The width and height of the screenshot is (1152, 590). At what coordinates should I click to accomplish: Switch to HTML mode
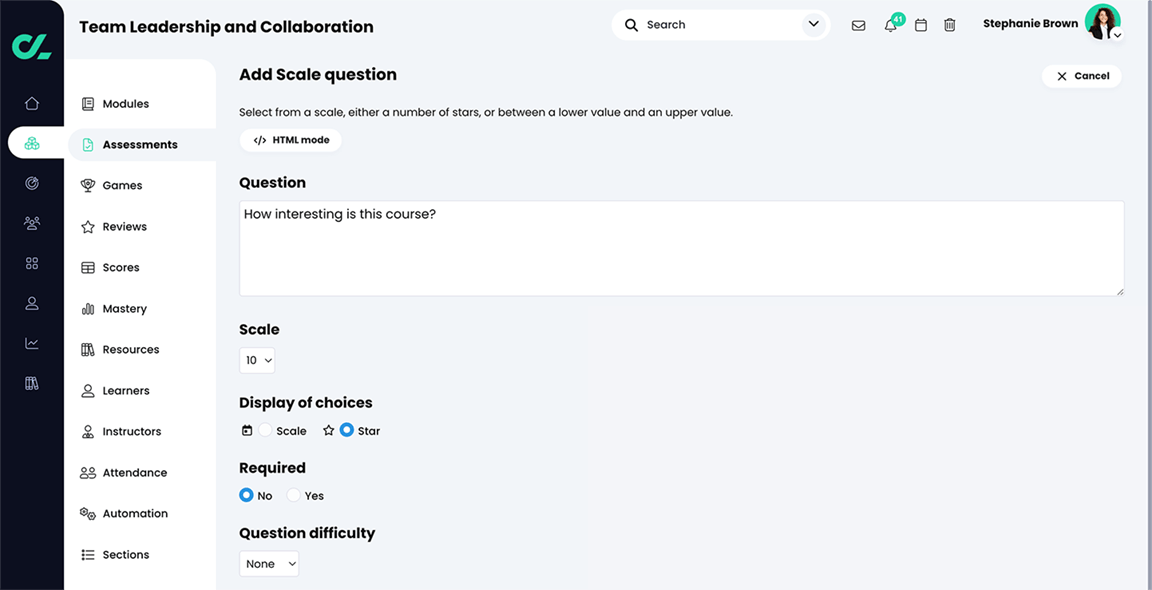pyautogui.click(x=291, y=140)
